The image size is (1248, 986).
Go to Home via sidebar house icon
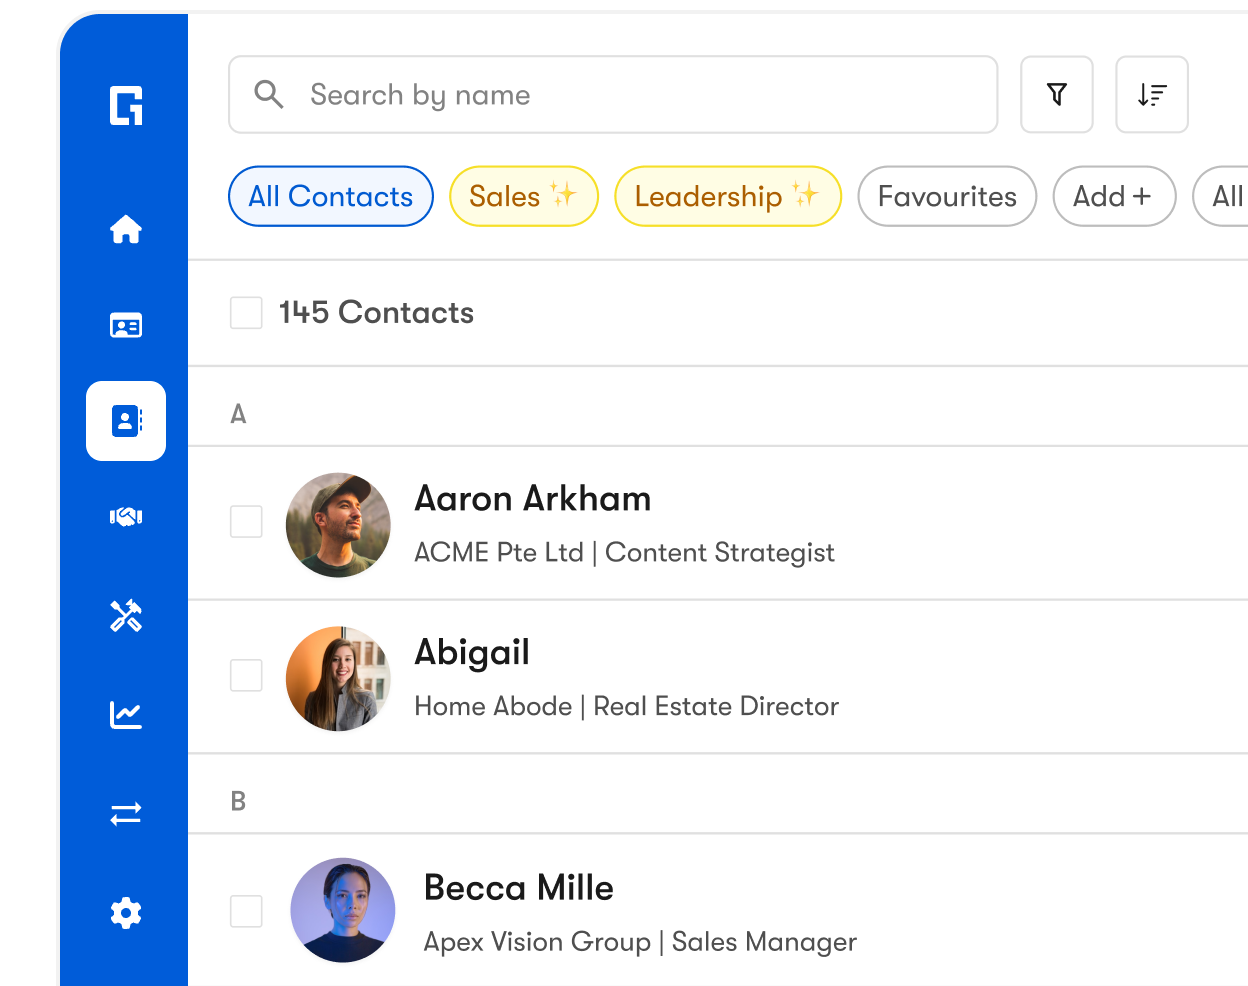[126, 229]
